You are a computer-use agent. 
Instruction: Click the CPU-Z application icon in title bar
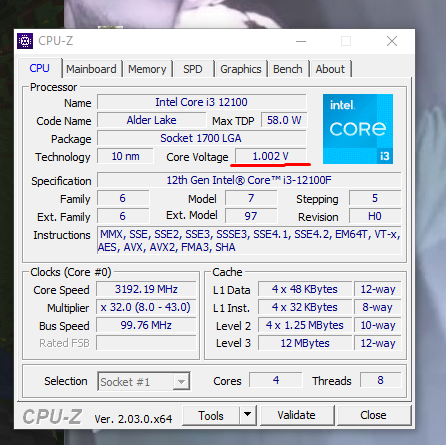coord(25,41)
